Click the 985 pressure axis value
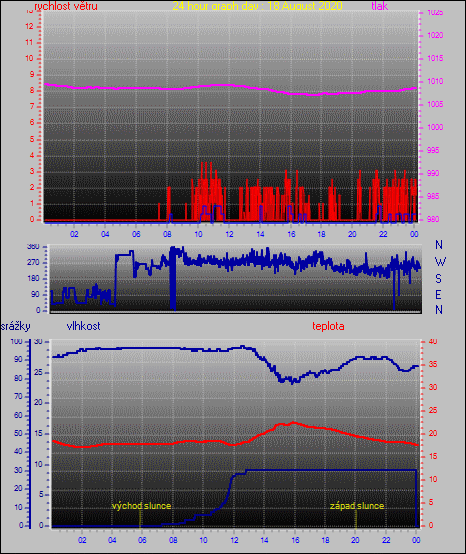This screenshot has width=466, height=554. point(433,196)
